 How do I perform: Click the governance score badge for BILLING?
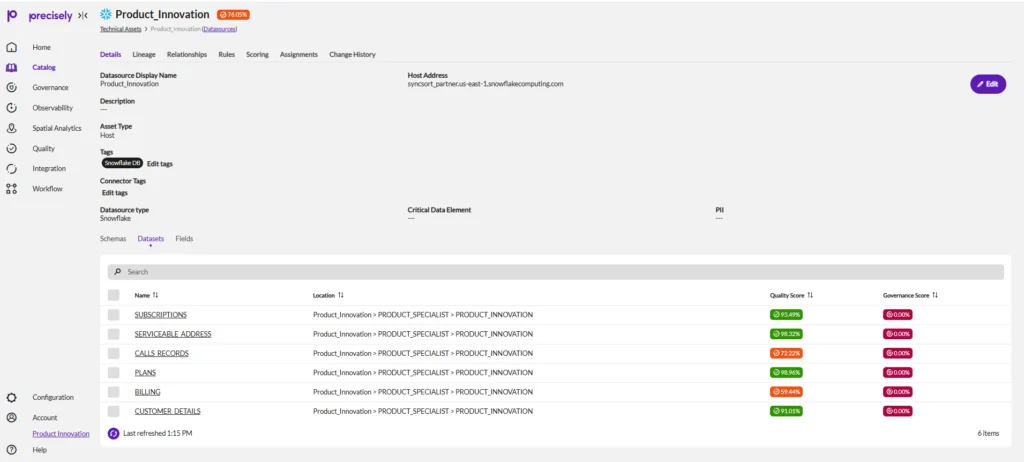point(897,392)
